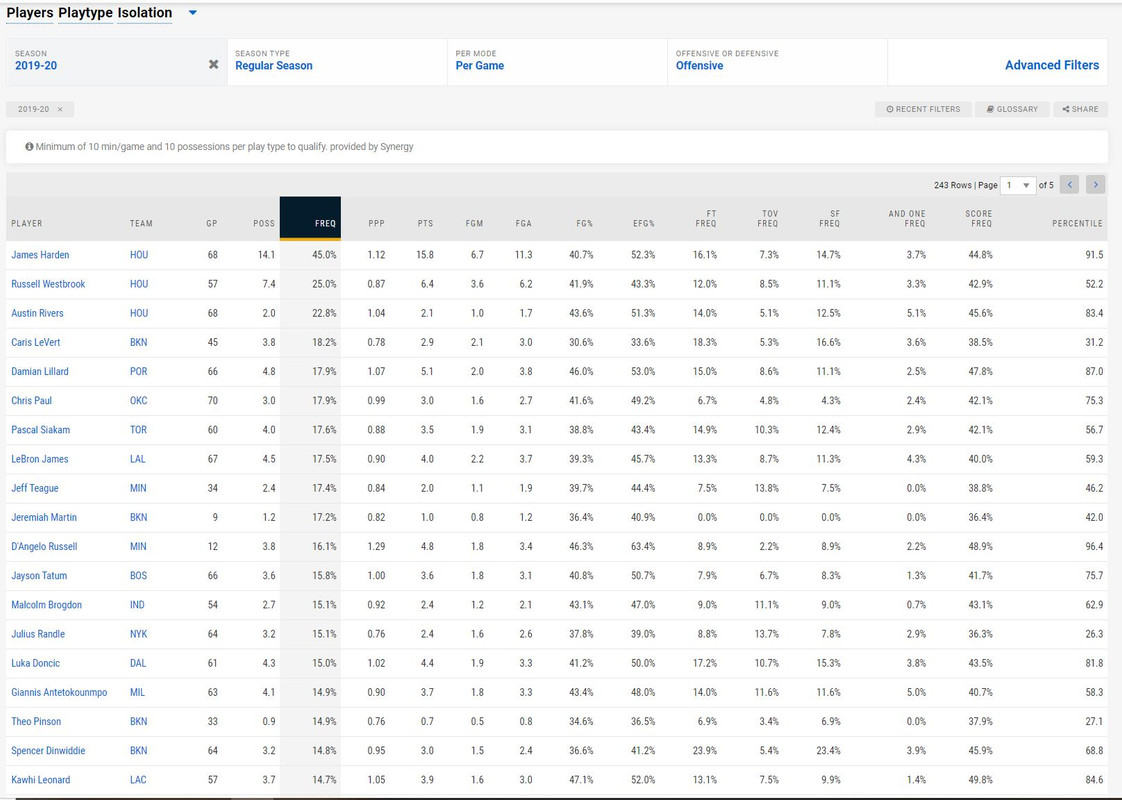
Task: Open Advanced Filters
Action: [1051, 65]
